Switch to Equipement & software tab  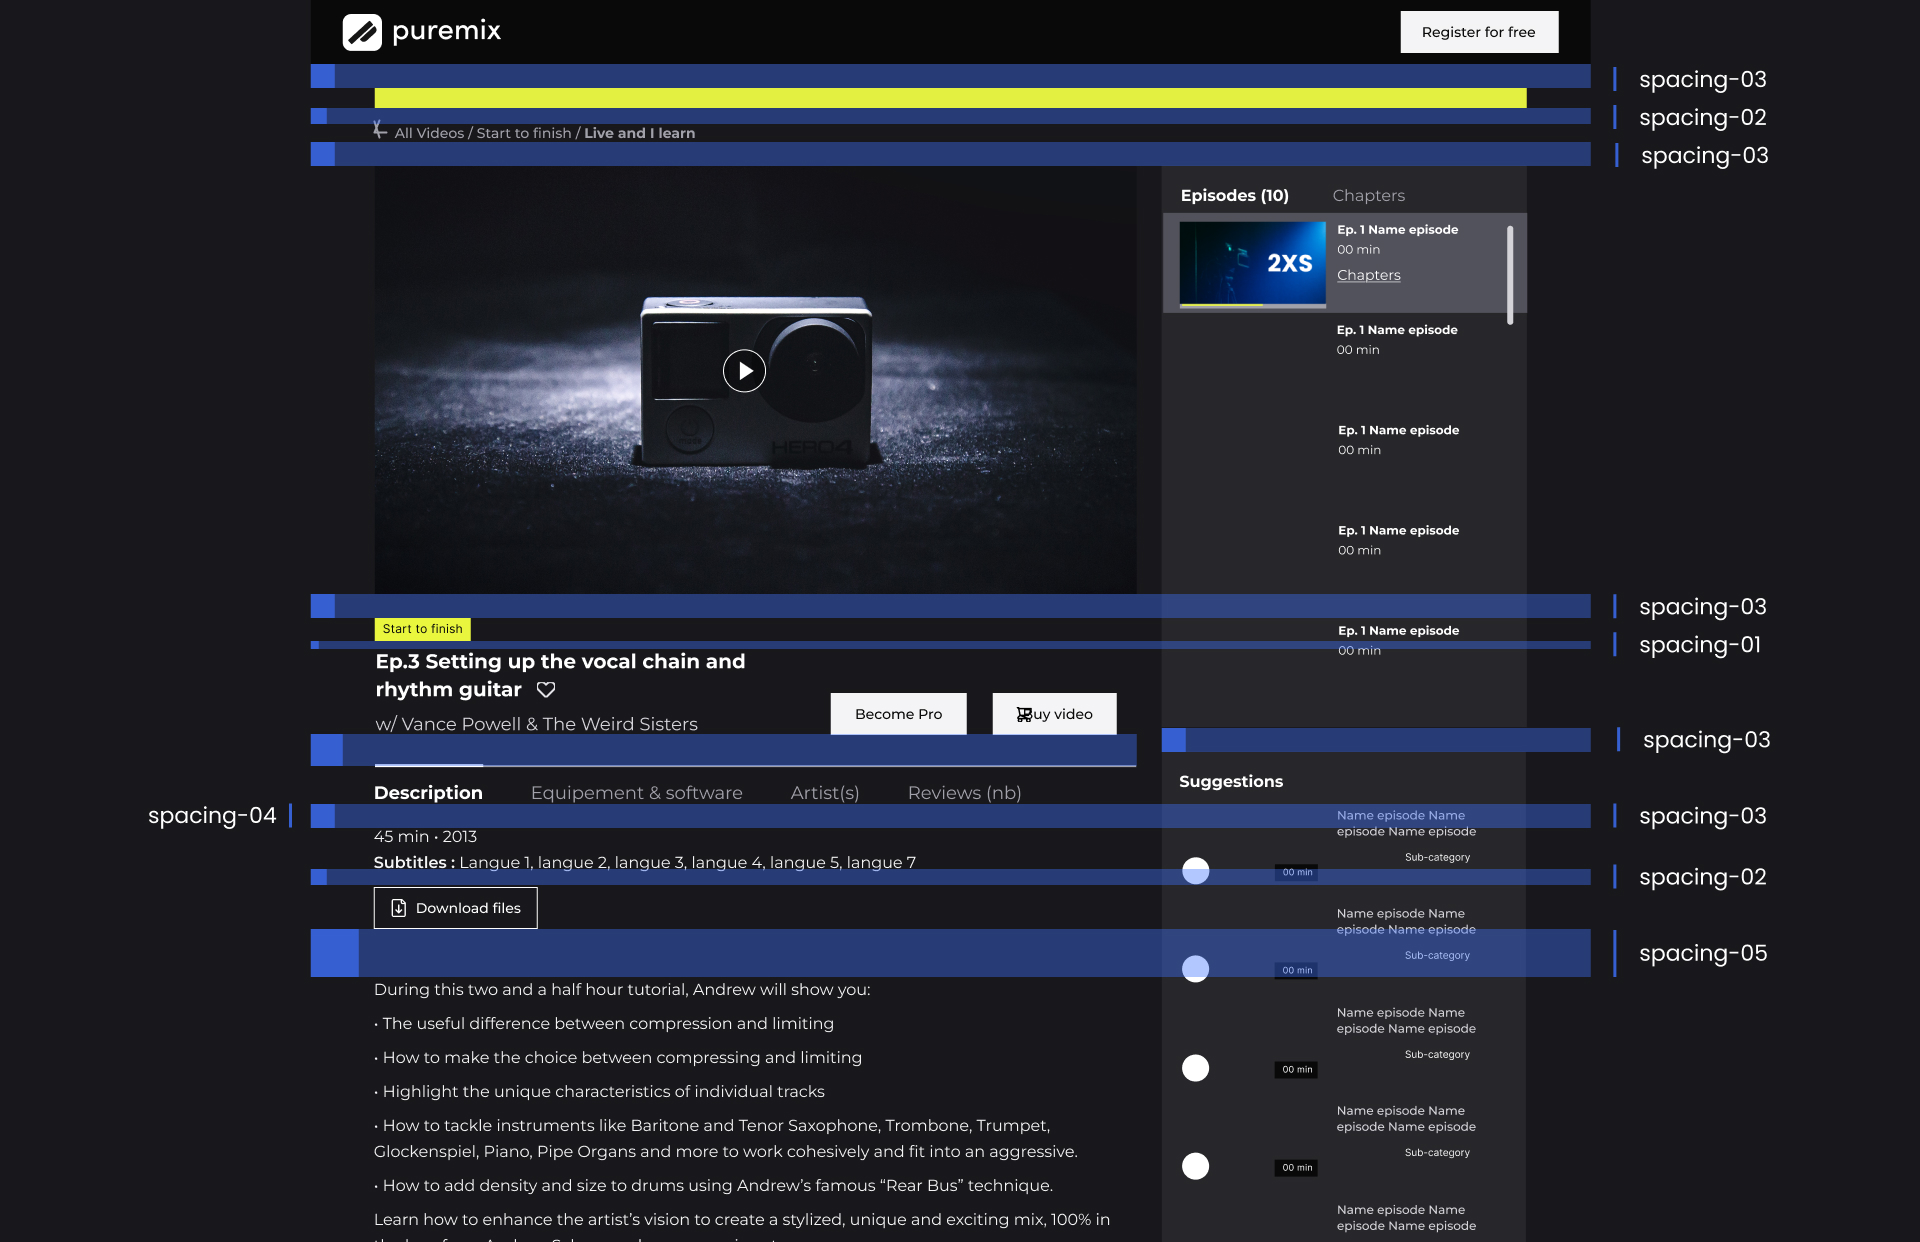tap(636, 793)
